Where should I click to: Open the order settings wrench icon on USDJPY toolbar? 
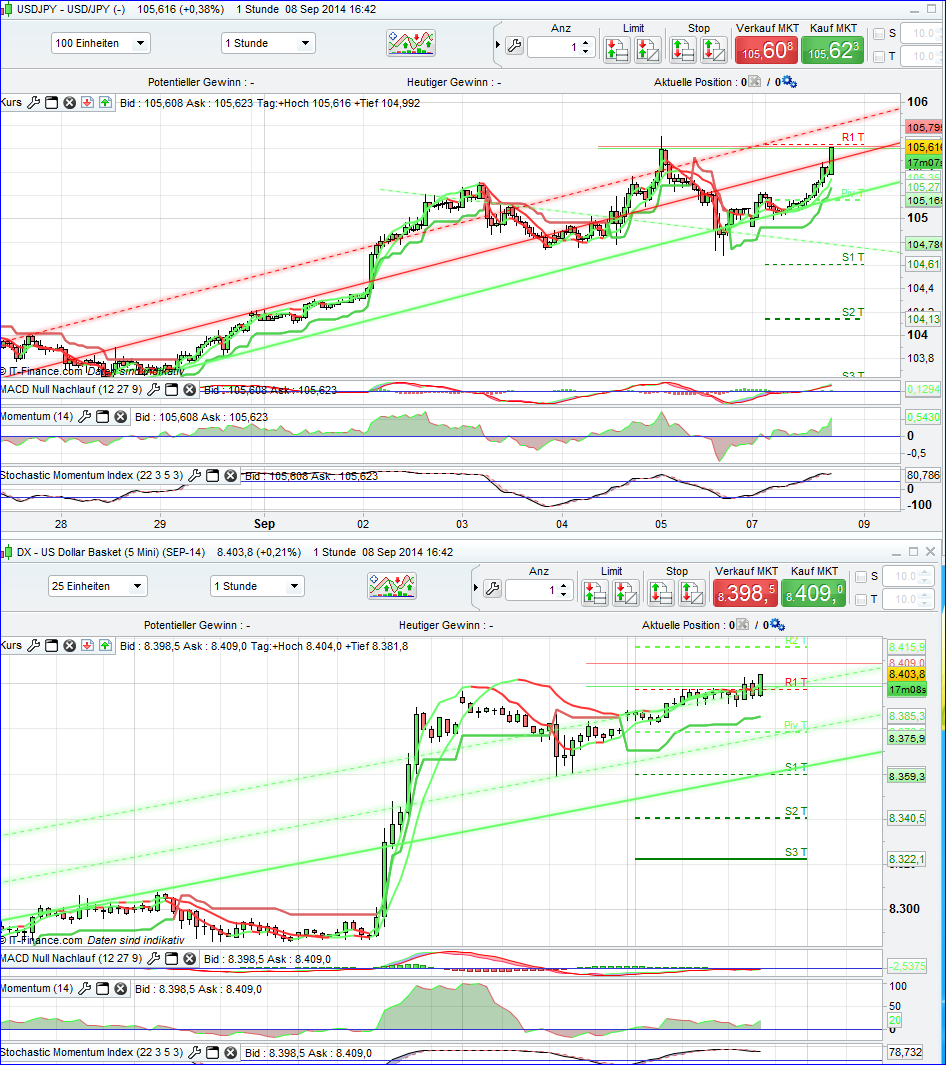click(512, 43)
